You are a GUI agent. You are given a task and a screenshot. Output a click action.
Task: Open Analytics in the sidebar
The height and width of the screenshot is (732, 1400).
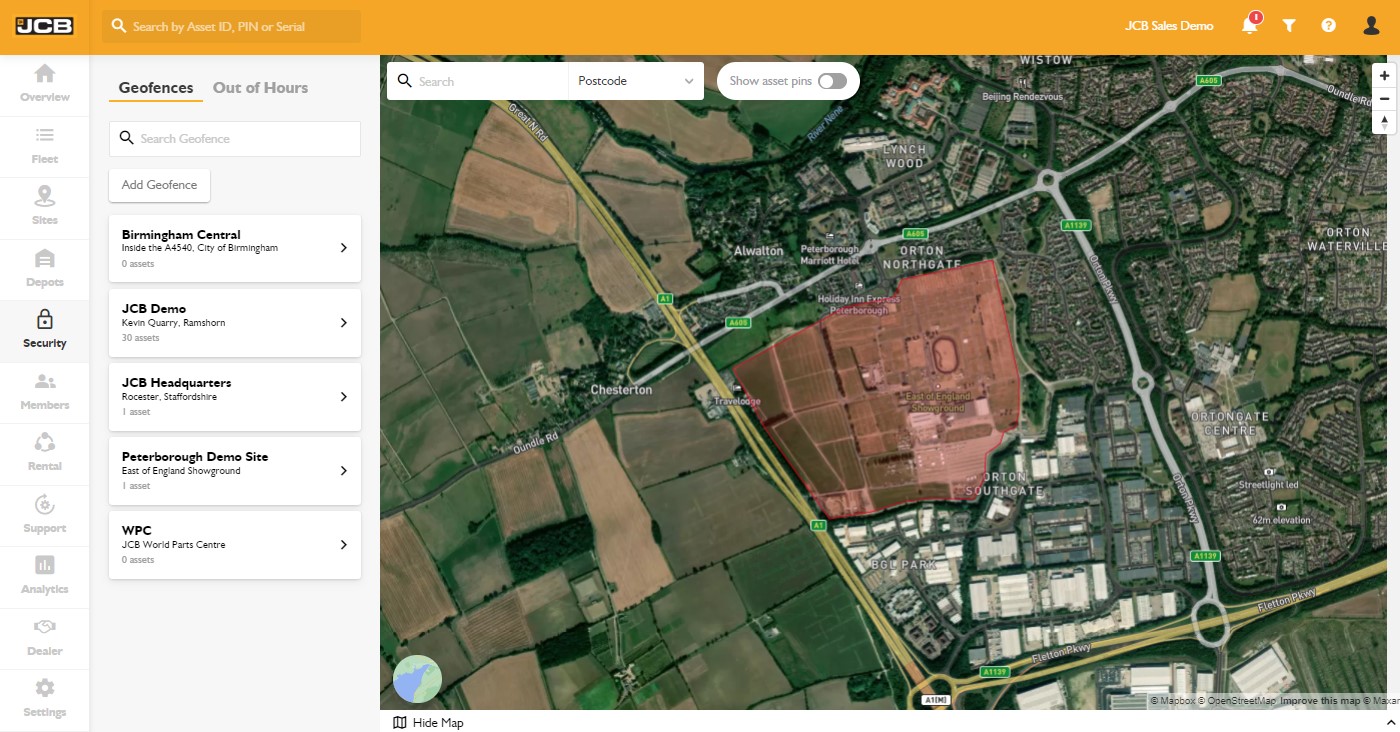[x=44, y=576]
